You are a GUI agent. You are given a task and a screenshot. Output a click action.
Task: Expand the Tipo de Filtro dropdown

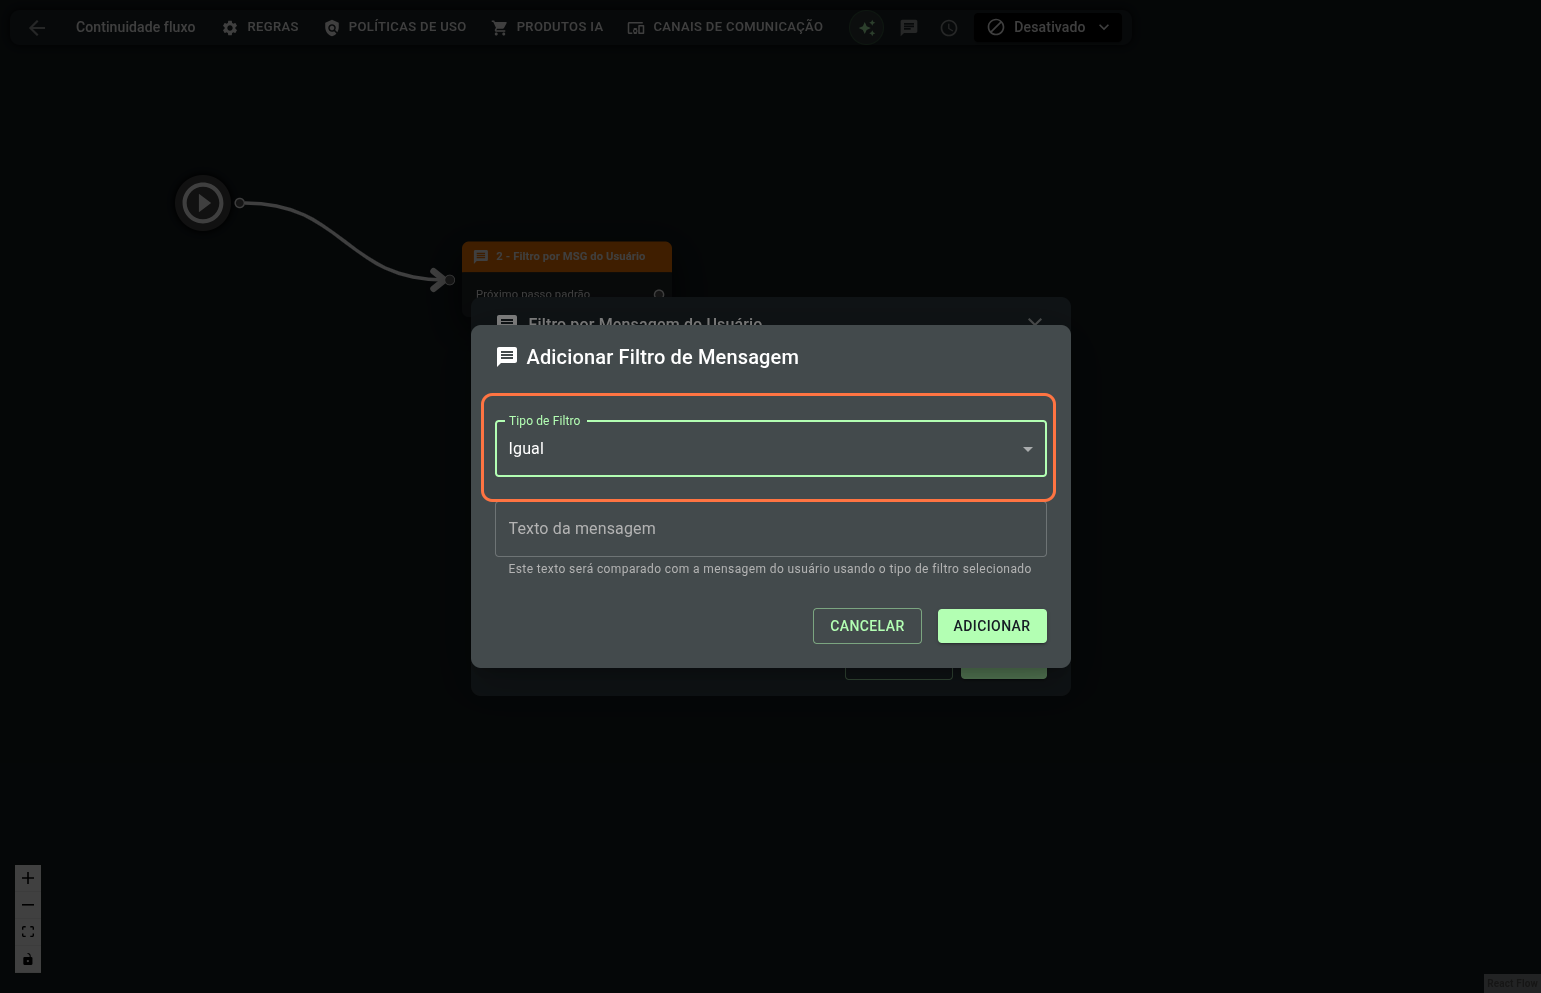tap(770, 449)
